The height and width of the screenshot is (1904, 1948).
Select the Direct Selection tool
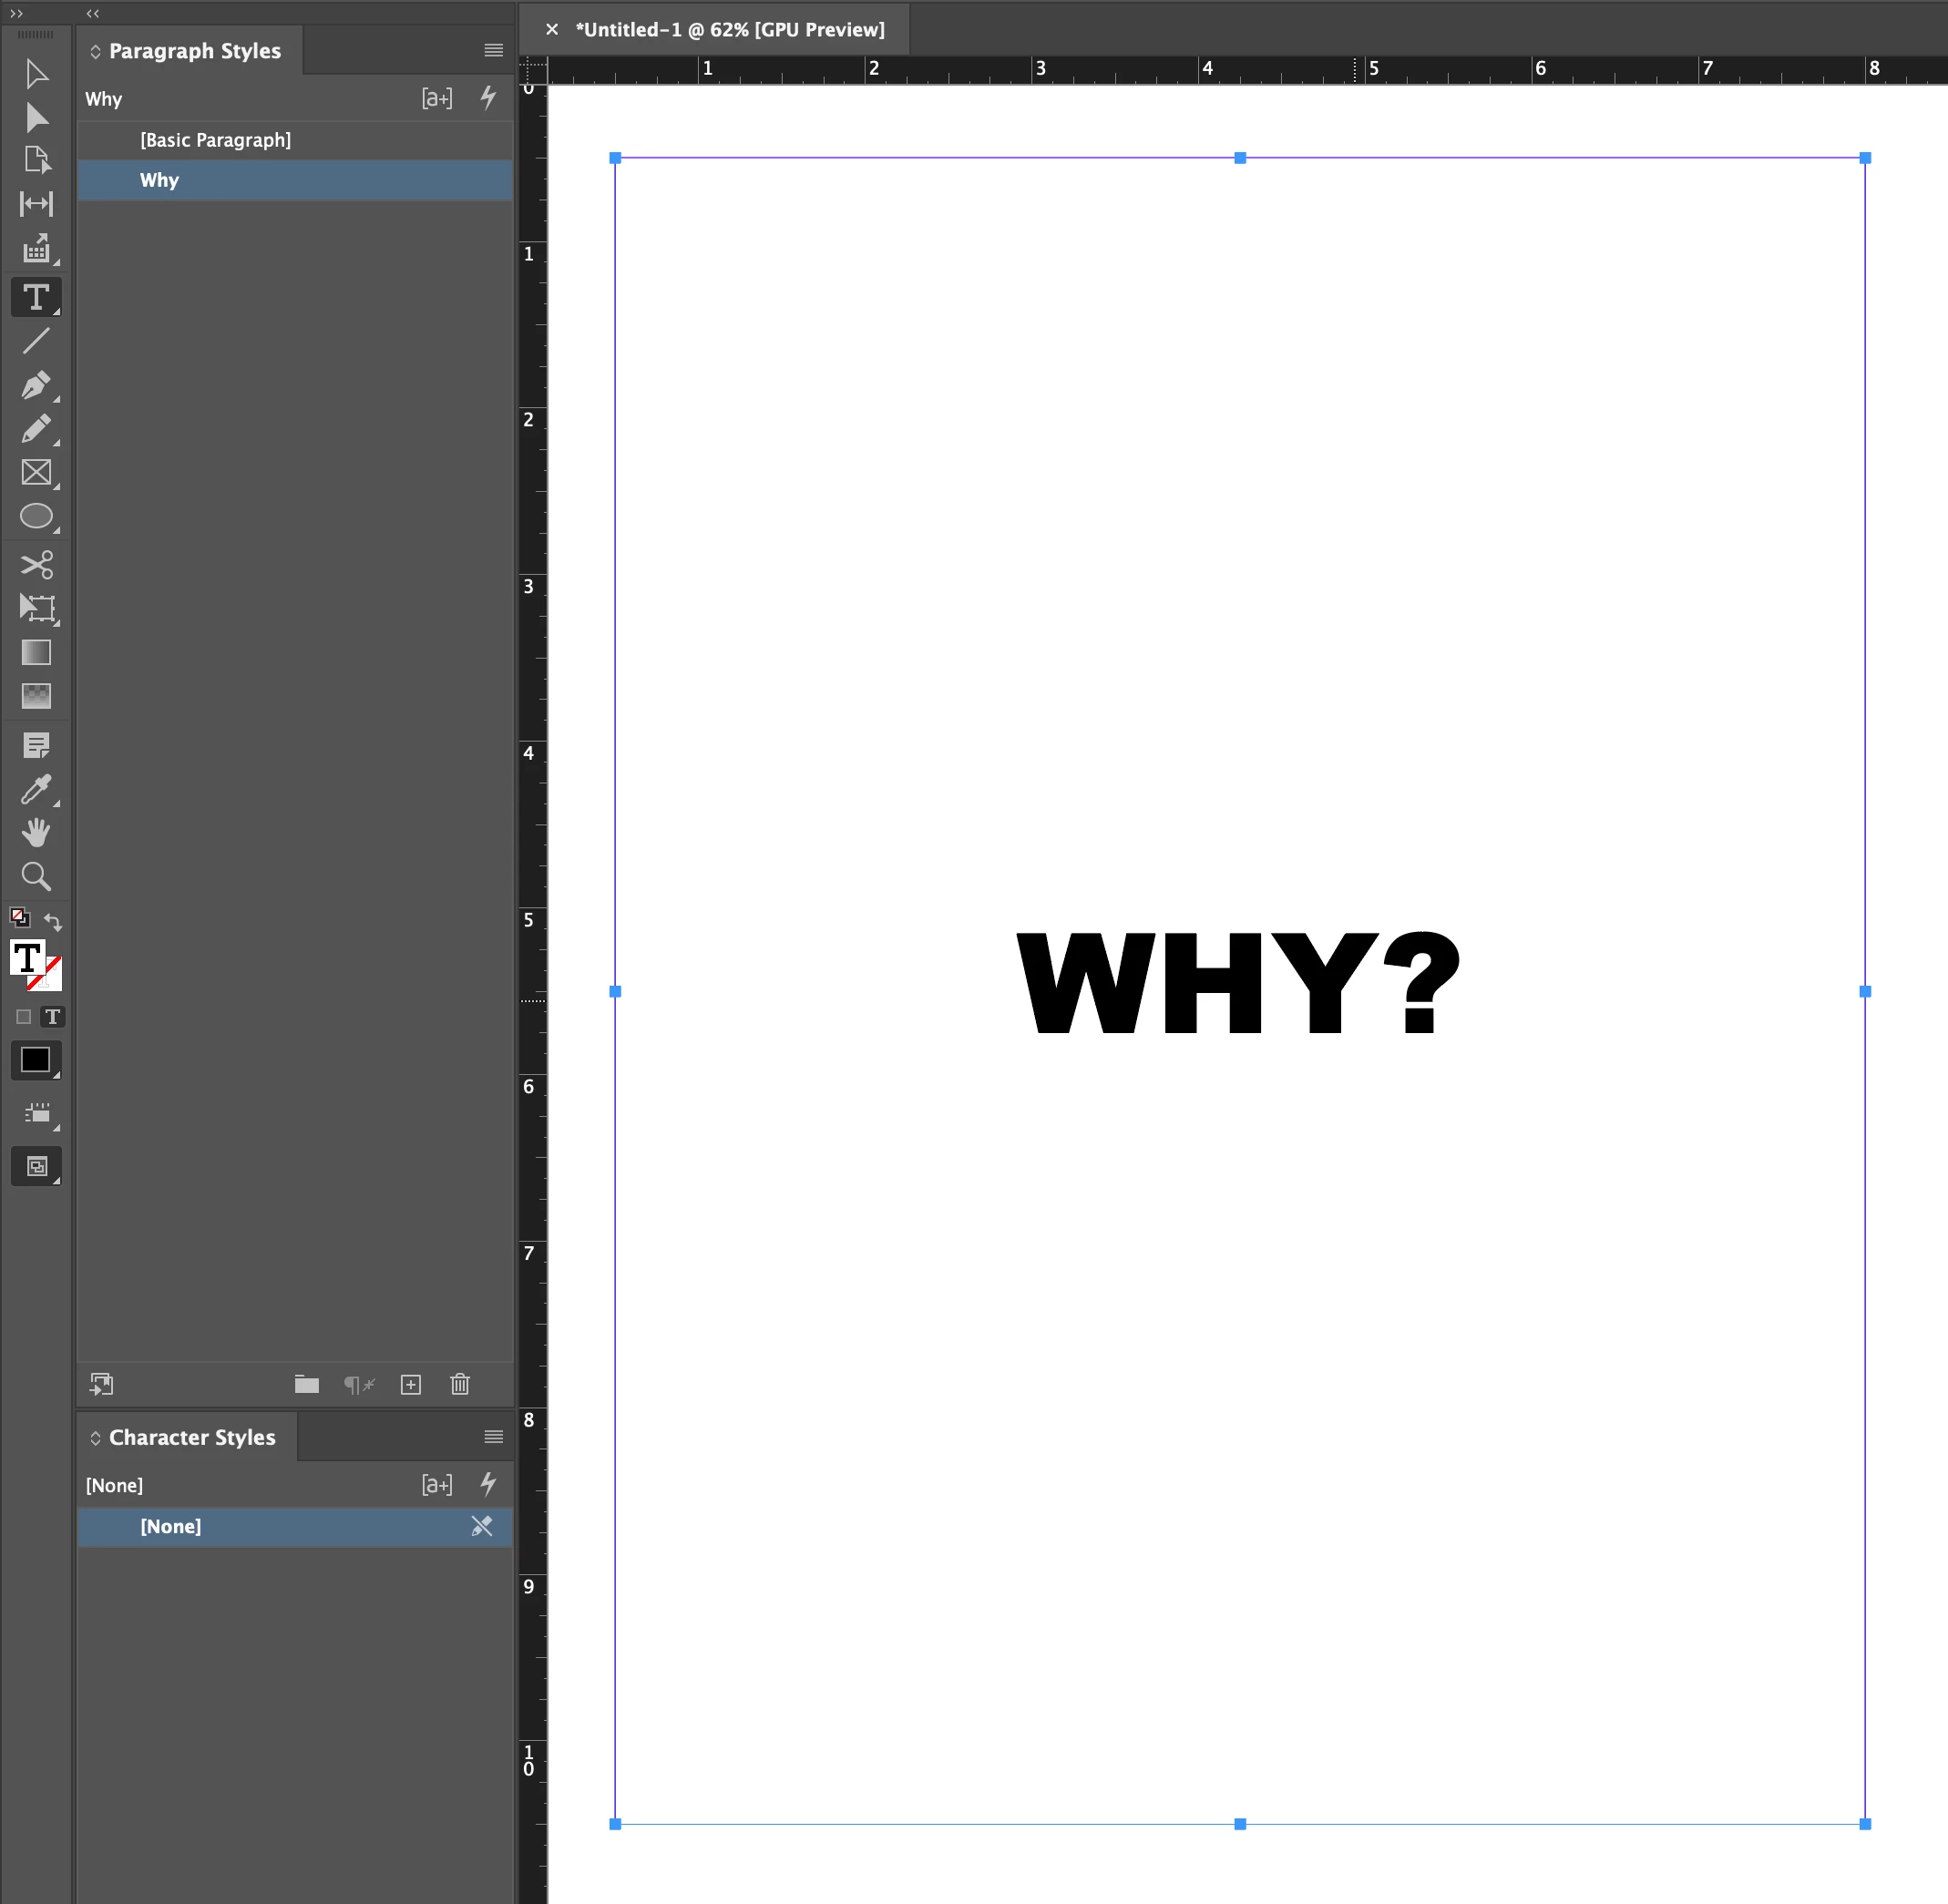(36, 118)
